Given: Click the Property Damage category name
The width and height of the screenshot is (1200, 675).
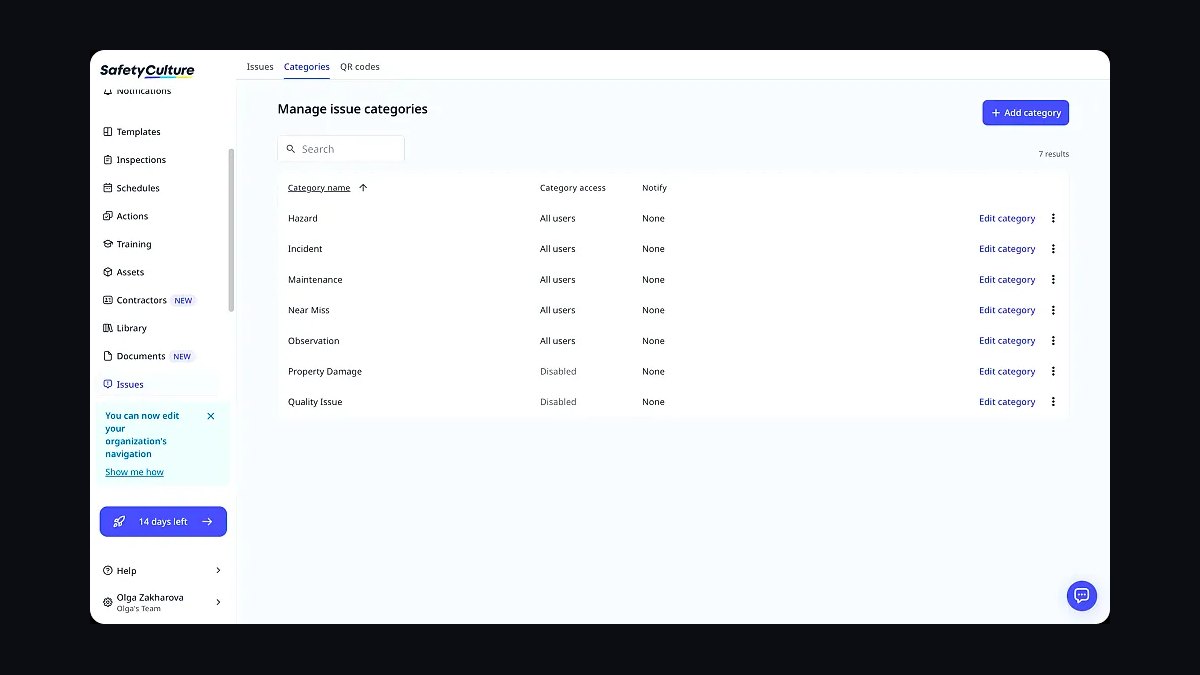Looking at the screenshot, I should pyautogui.click(x=325, y=371).
